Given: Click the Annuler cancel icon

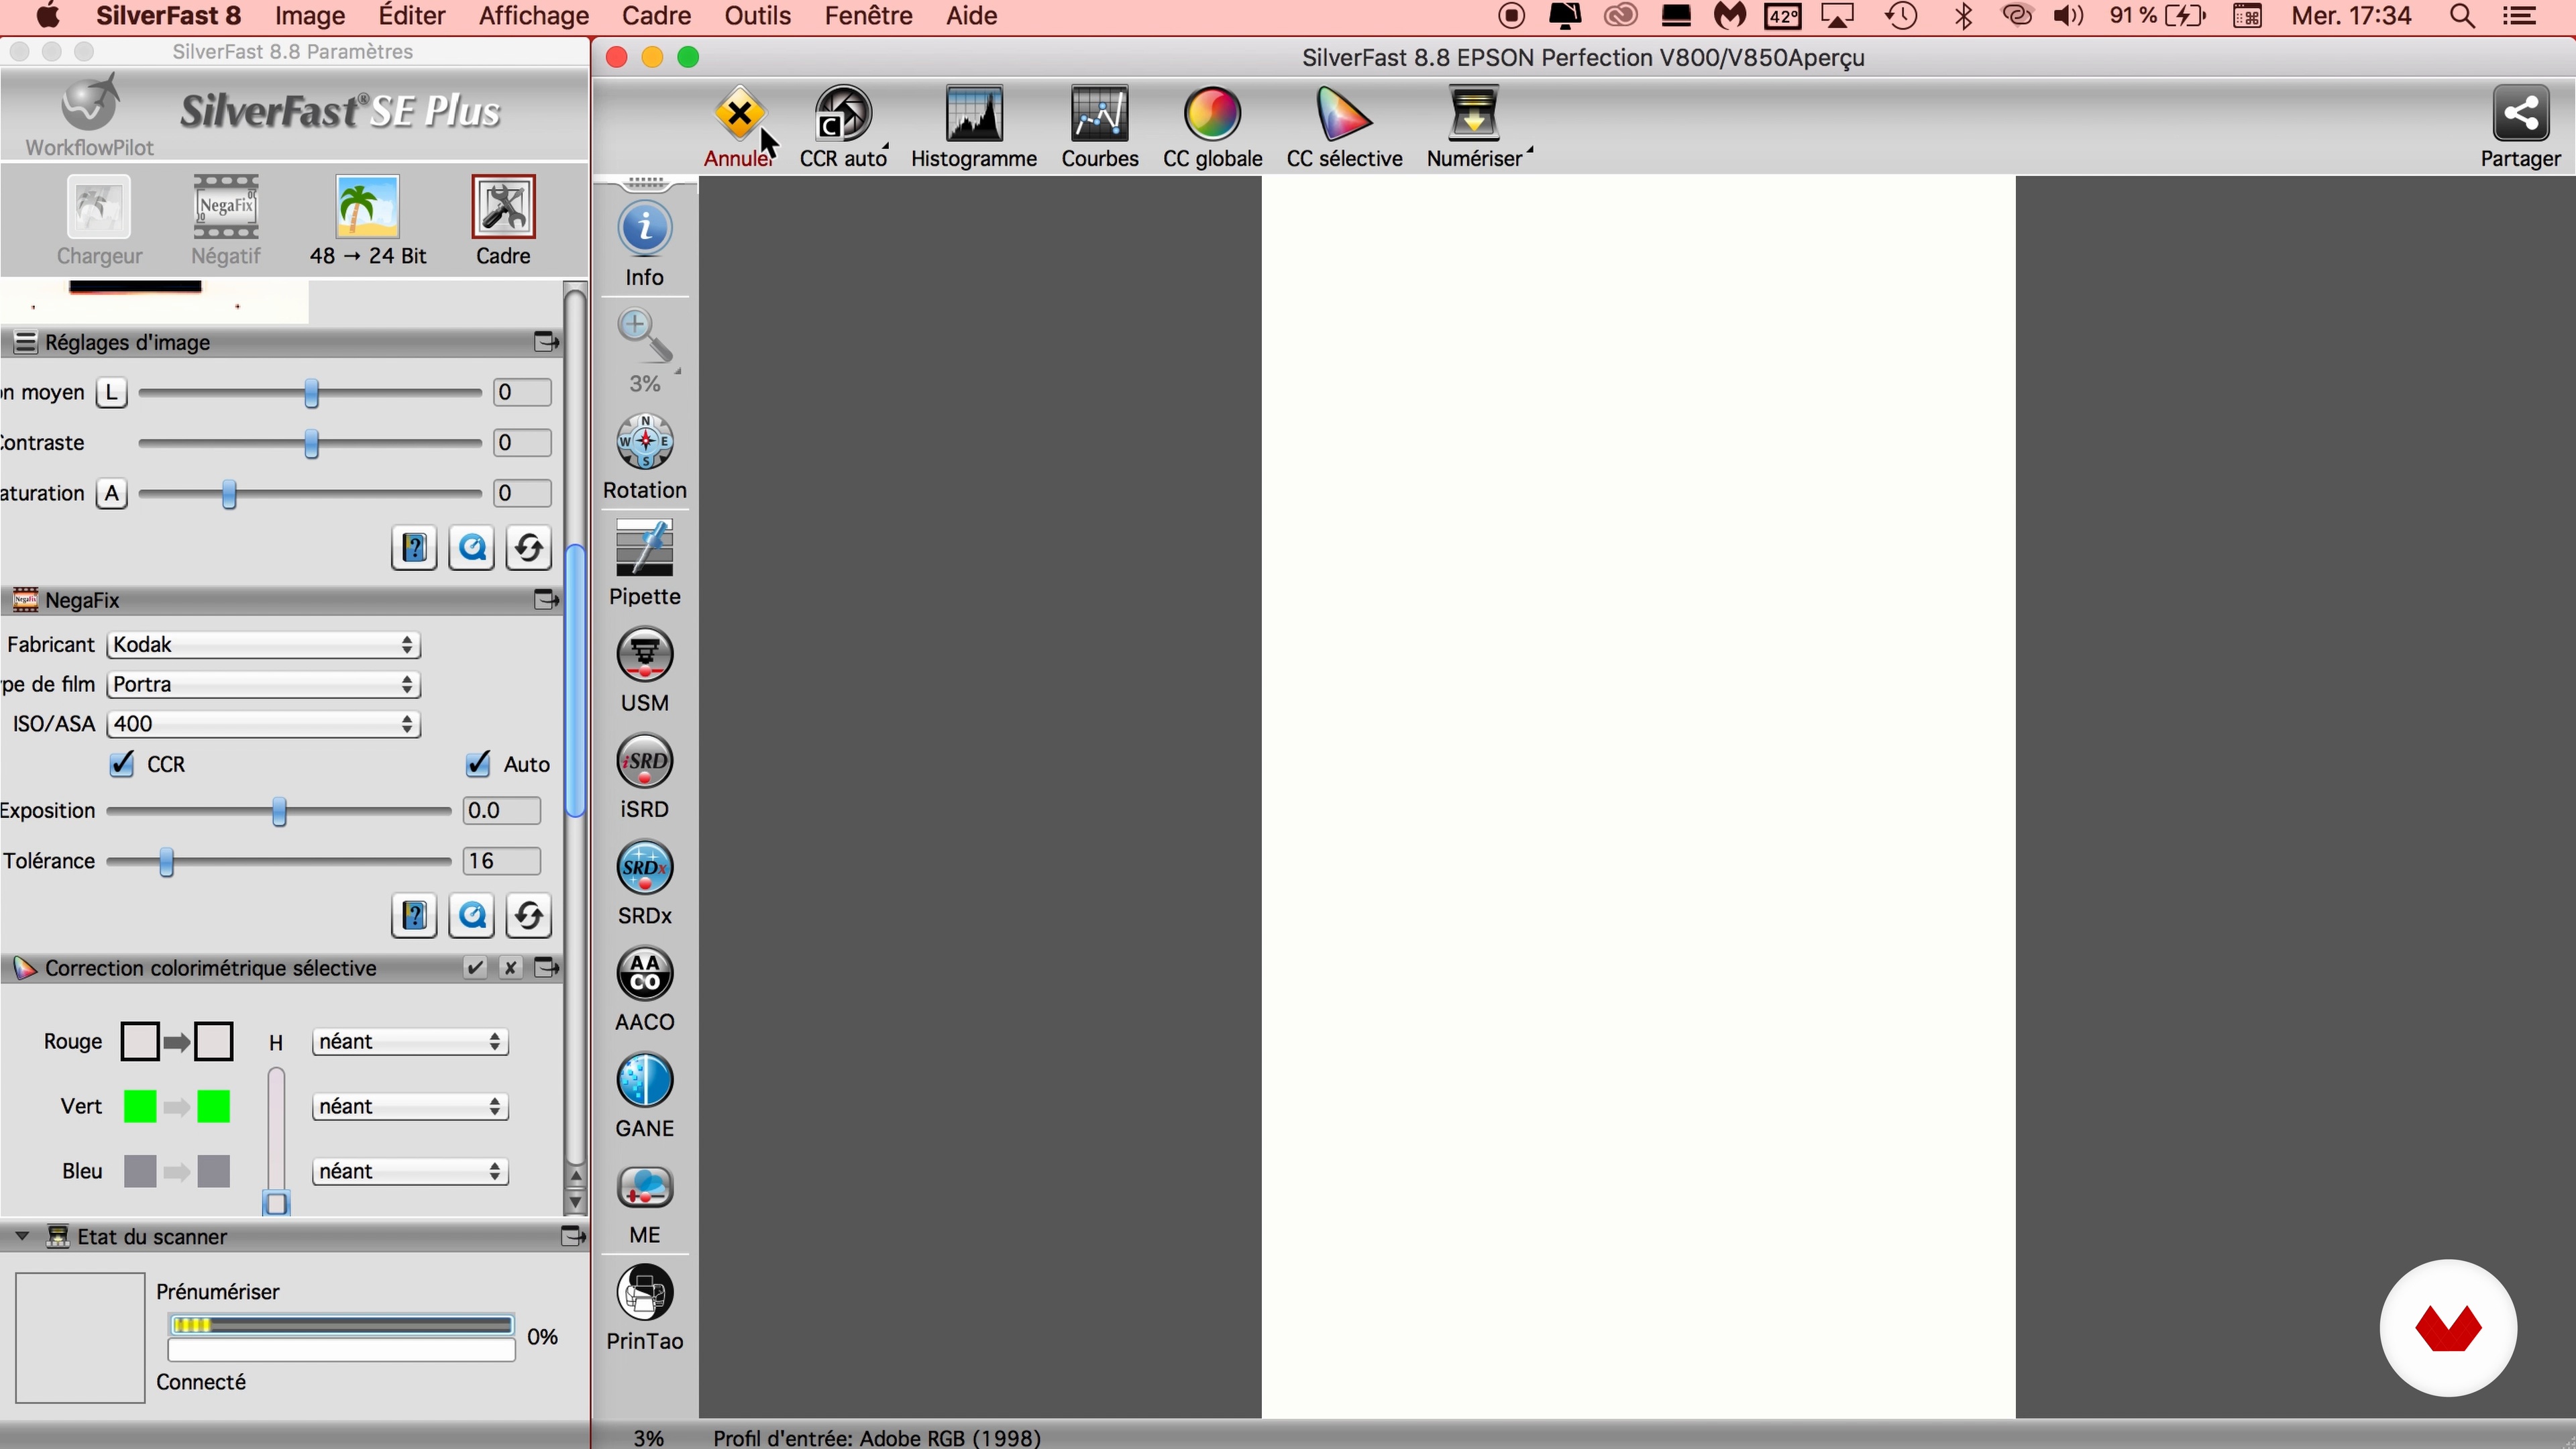Looking at the screenshot, I should pyautogui.click(x=740, y=115).
